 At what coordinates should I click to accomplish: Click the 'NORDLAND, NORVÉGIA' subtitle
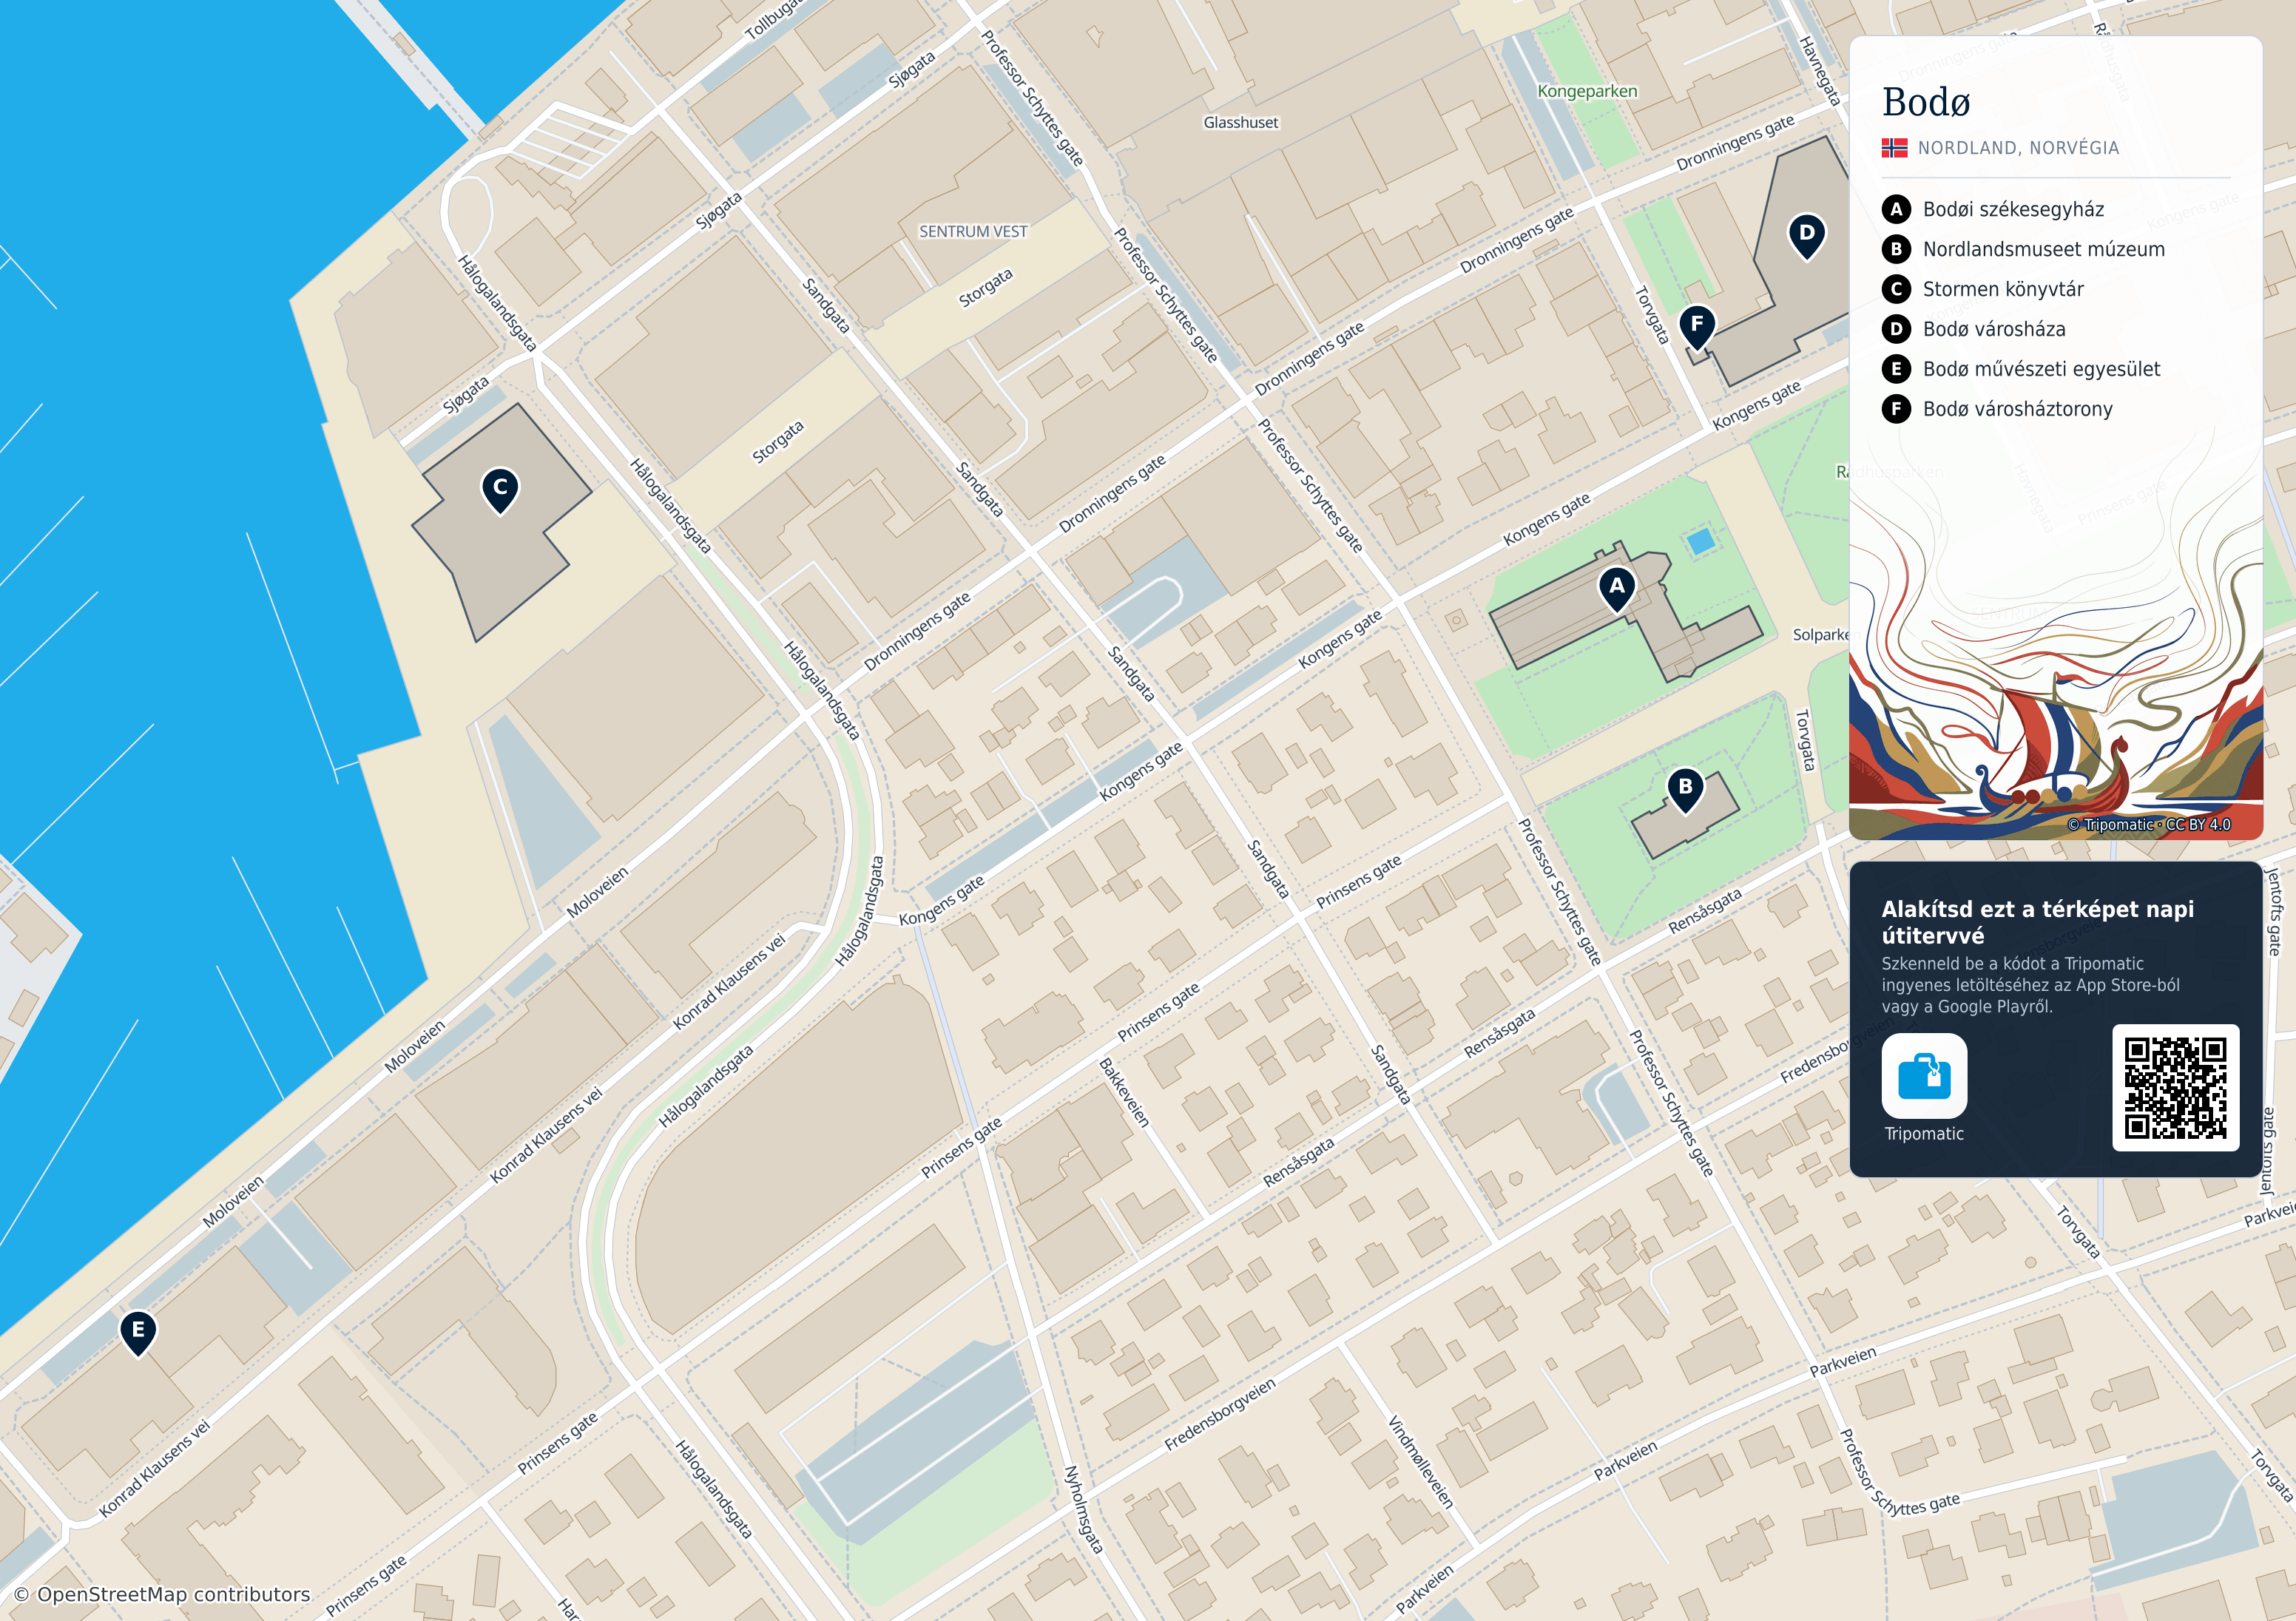click(x=2018, y=148)
